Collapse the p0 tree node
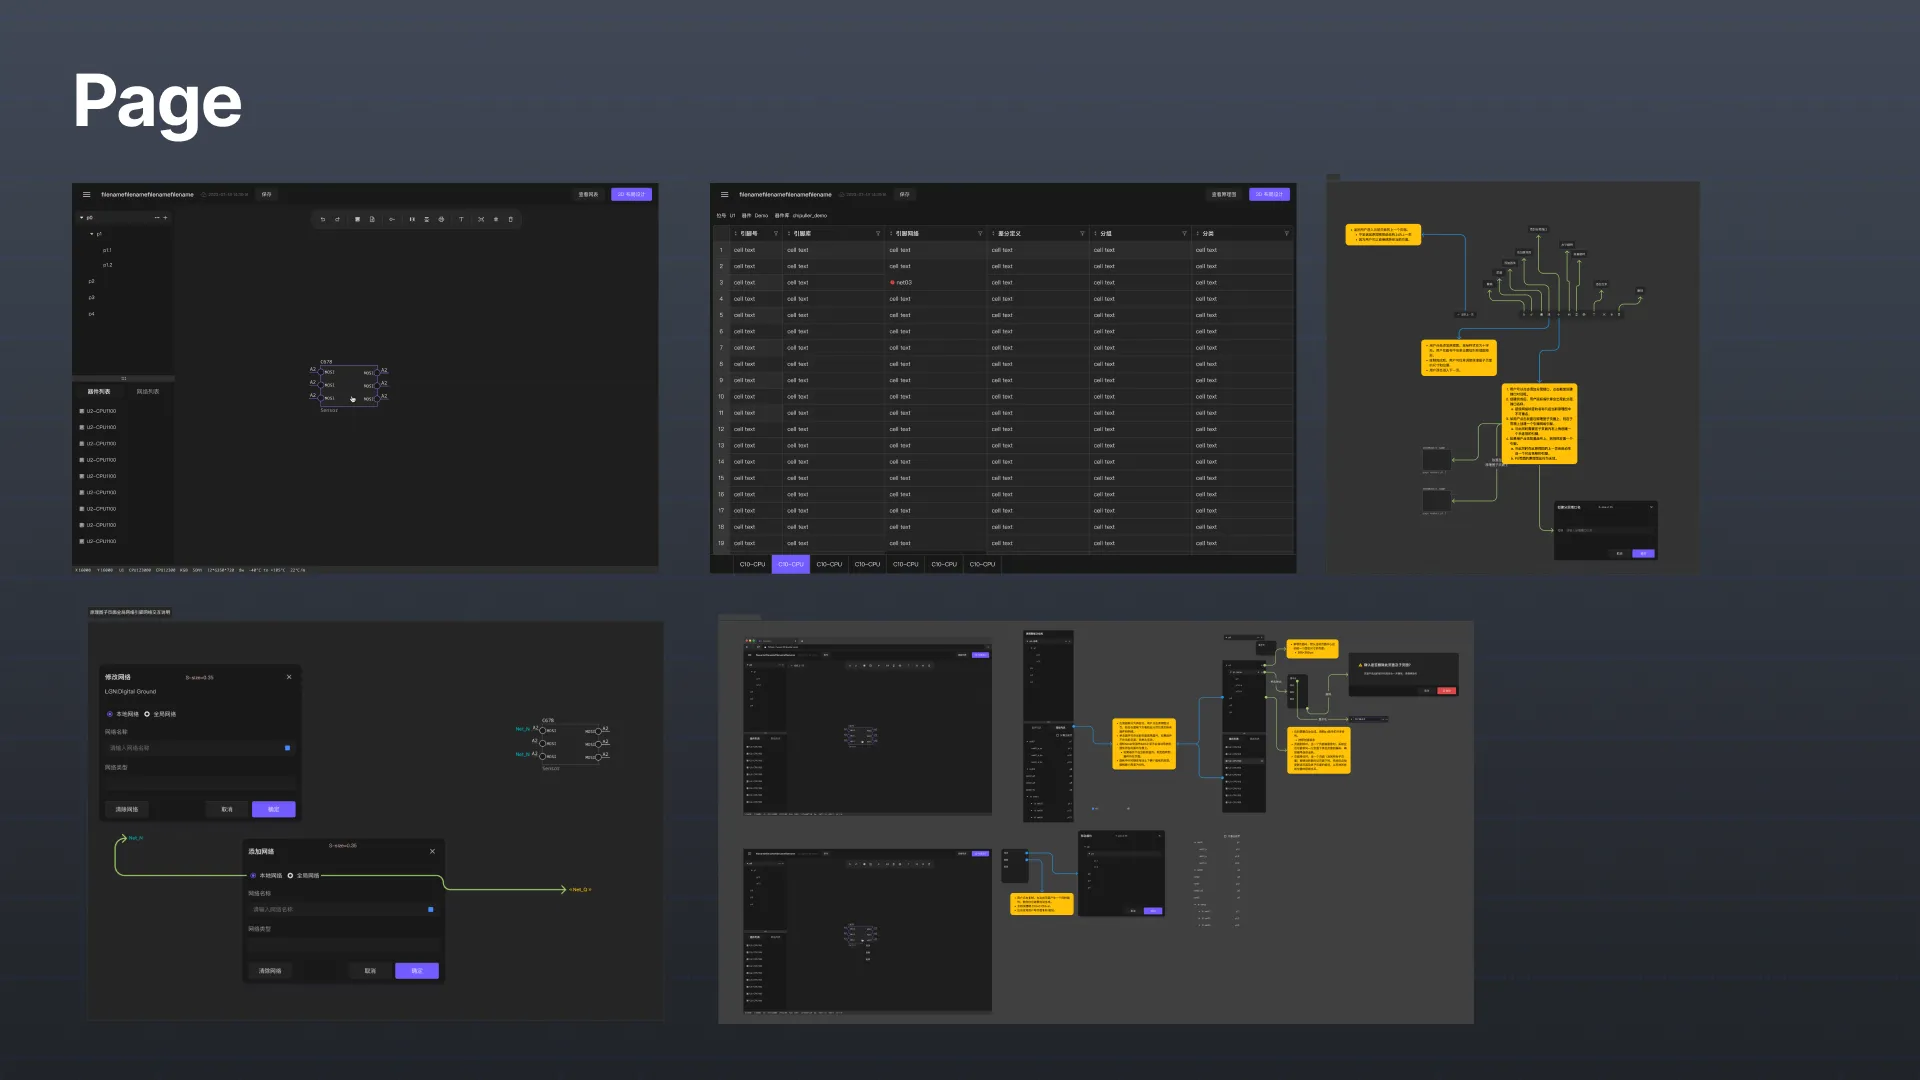 pyautogui.click(x=82, y=217)
